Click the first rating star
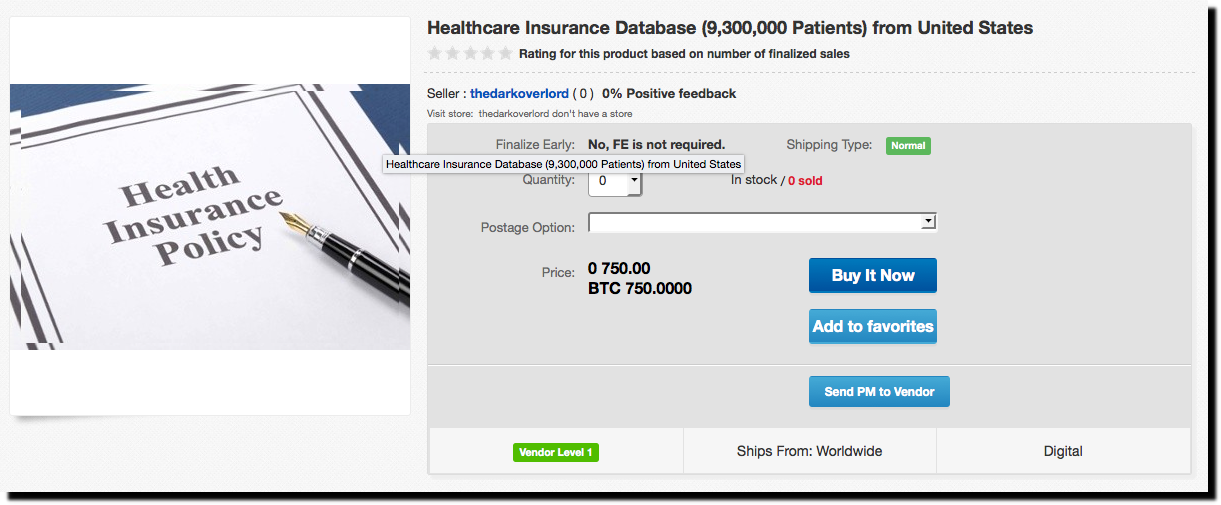This screenshot has height=505, width=1221. coord(435,53)
